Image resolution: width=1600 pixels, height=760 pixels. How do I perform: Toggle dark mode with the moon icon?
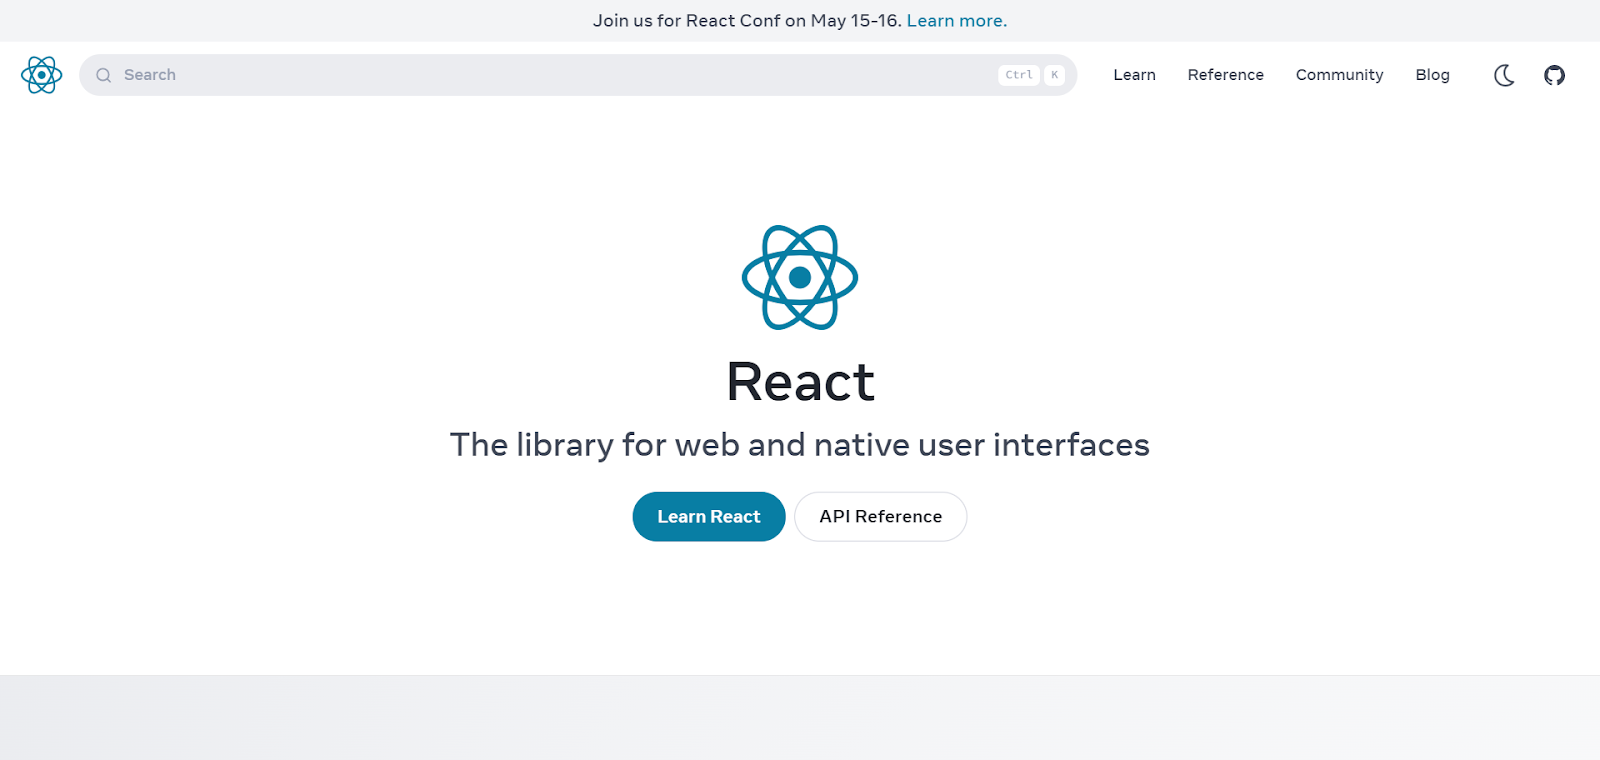(1504, 75)
